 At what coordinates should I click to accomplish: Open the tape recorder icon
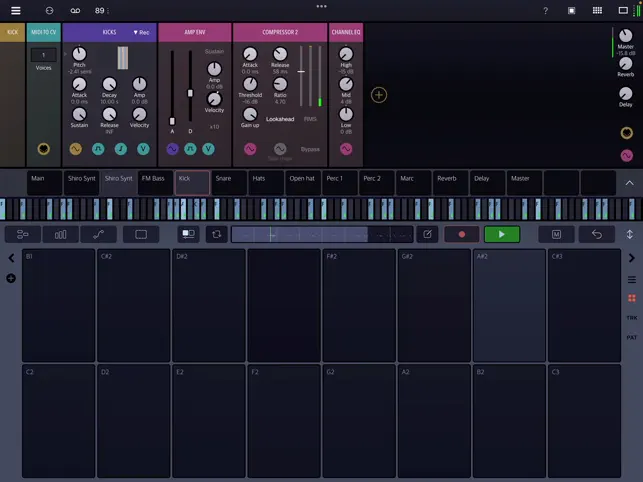click(x=75, y=10)
